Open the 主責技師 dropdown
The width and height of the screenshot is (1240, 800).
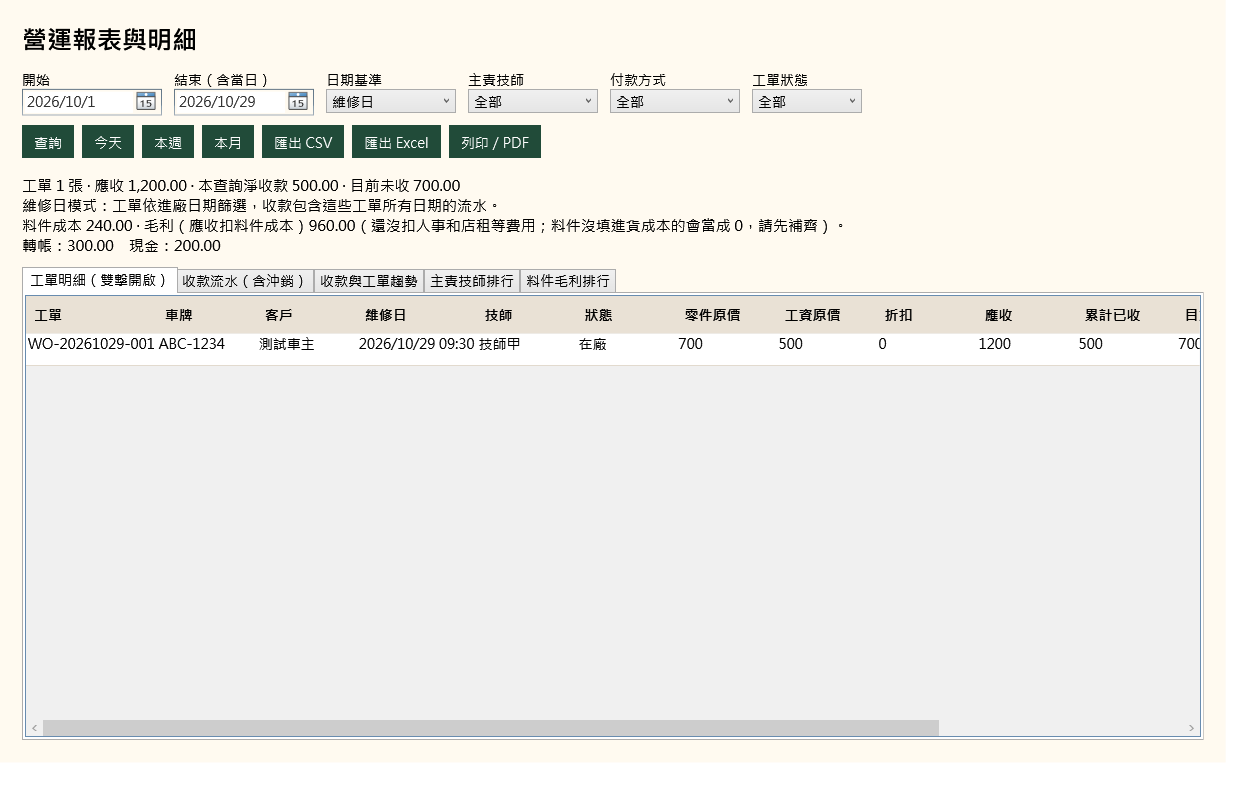pyautogui.click(x=533, y=101)
